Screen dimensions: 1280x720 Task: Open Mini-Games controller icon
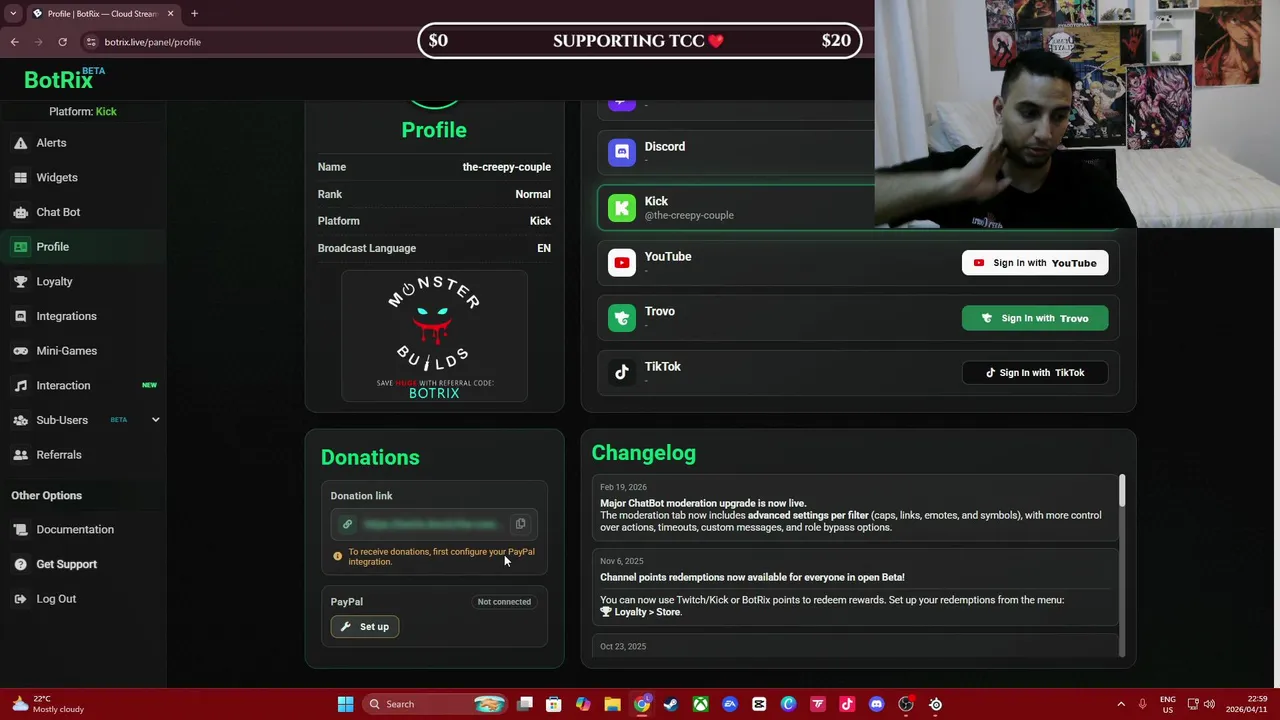click(x=20, y=351)
